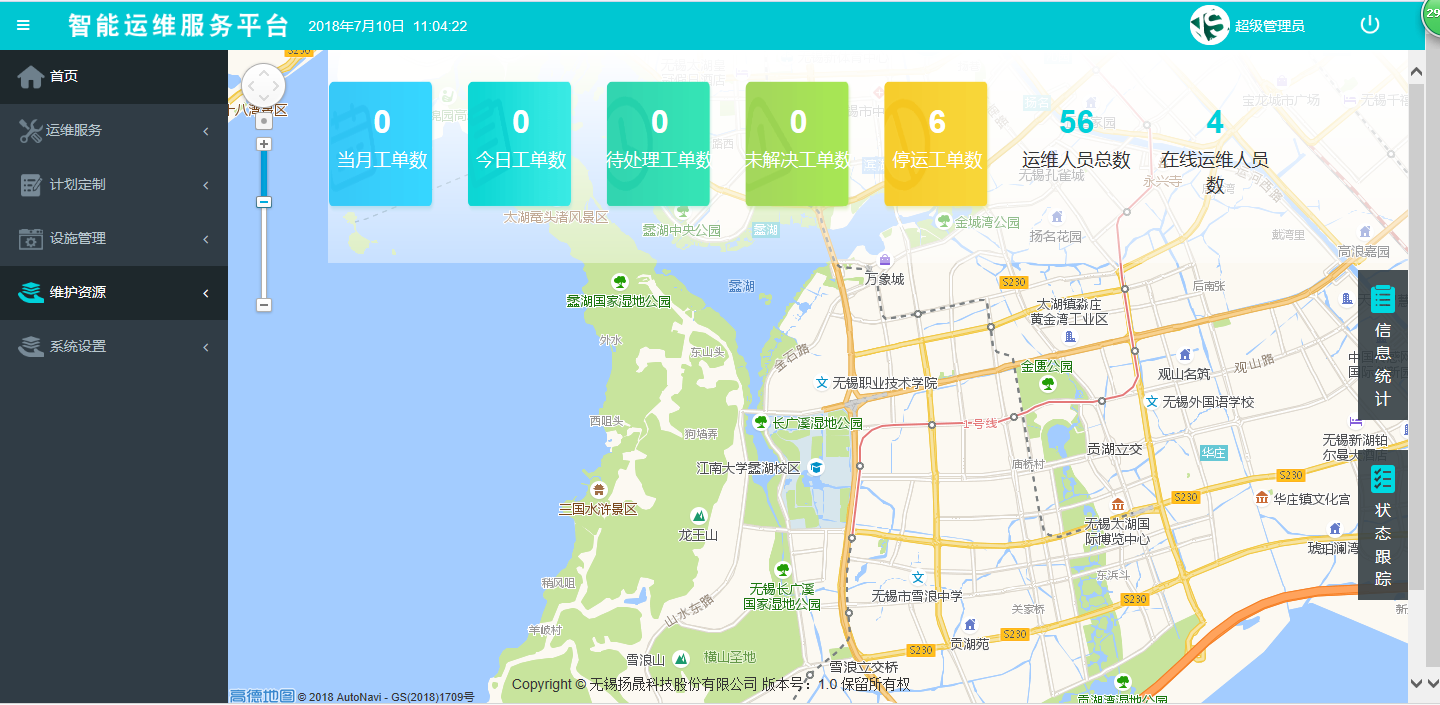Click the 运维服务 wrench icon
Image resolution: width=1440 pixels, height=705 pixels.
coord(31,130)
